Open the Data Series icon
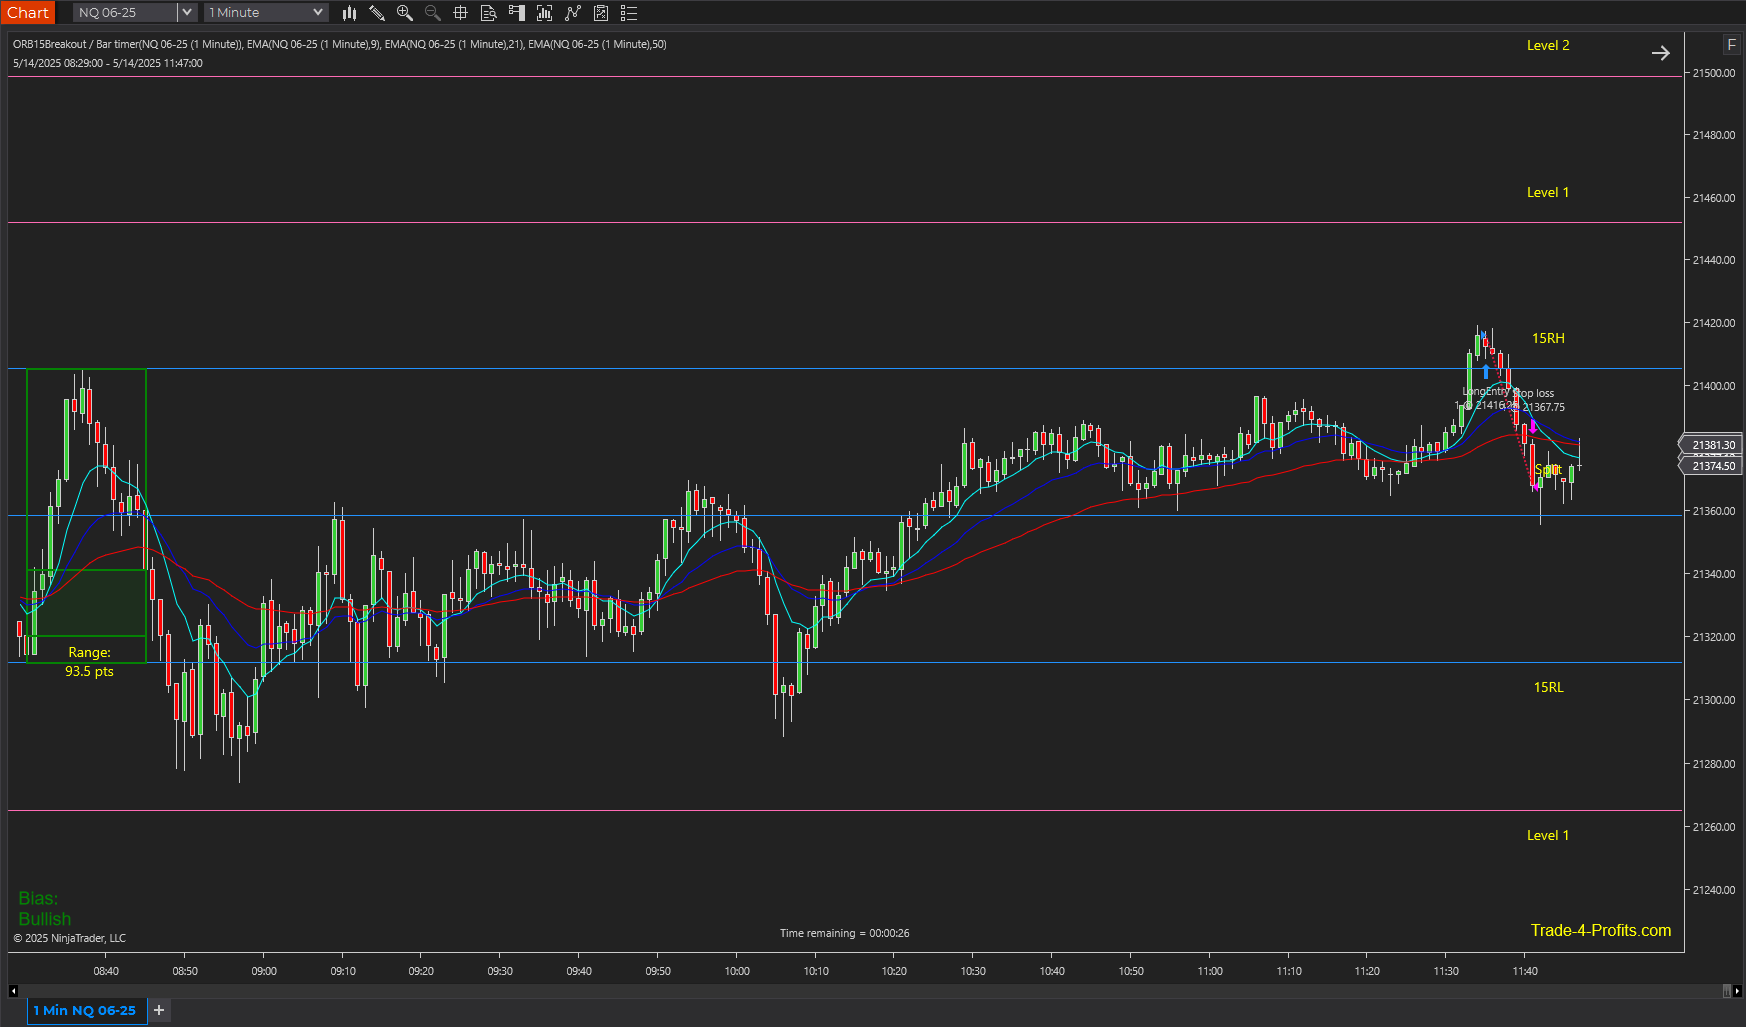 (545, 13)
